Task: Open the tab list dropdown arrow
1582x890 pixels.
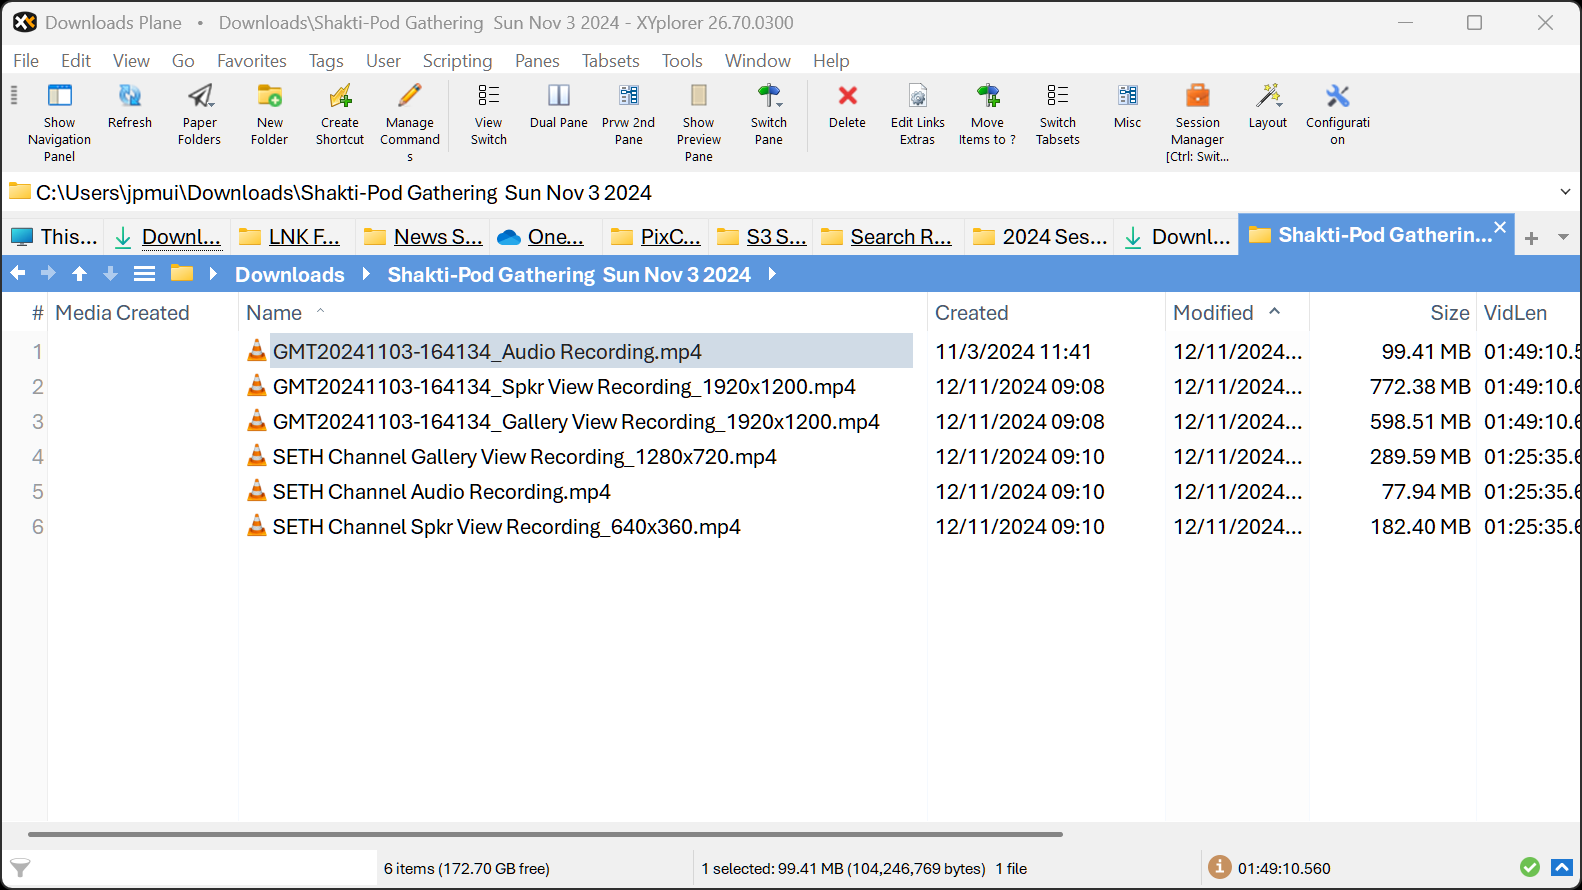Action: 1563,238
